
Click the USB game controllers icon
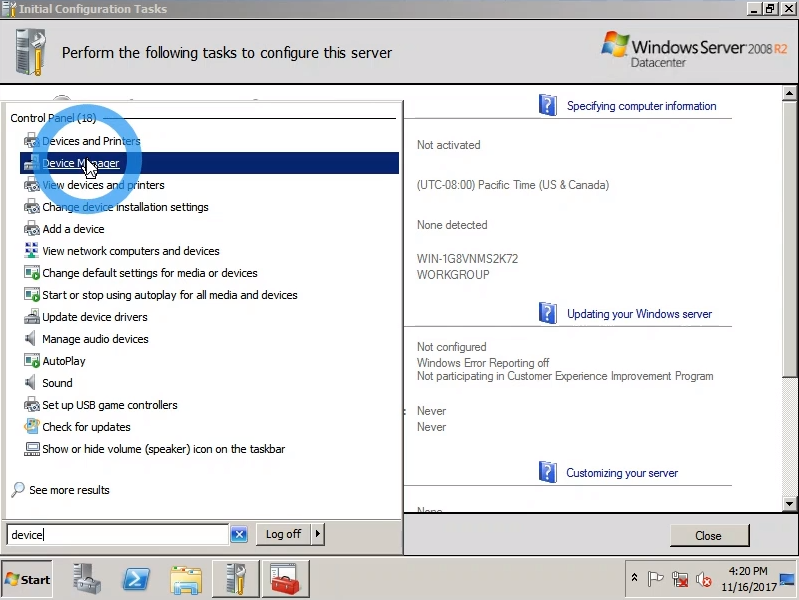click(x=32, y=405)
